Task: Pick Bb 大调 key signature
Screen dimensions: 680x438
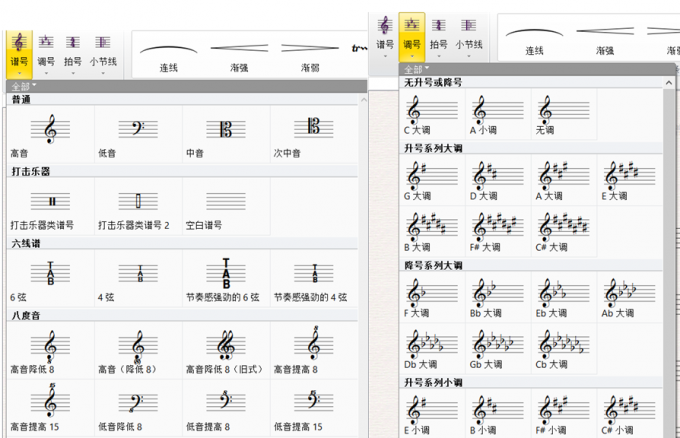Action: (x=498, y=297)
